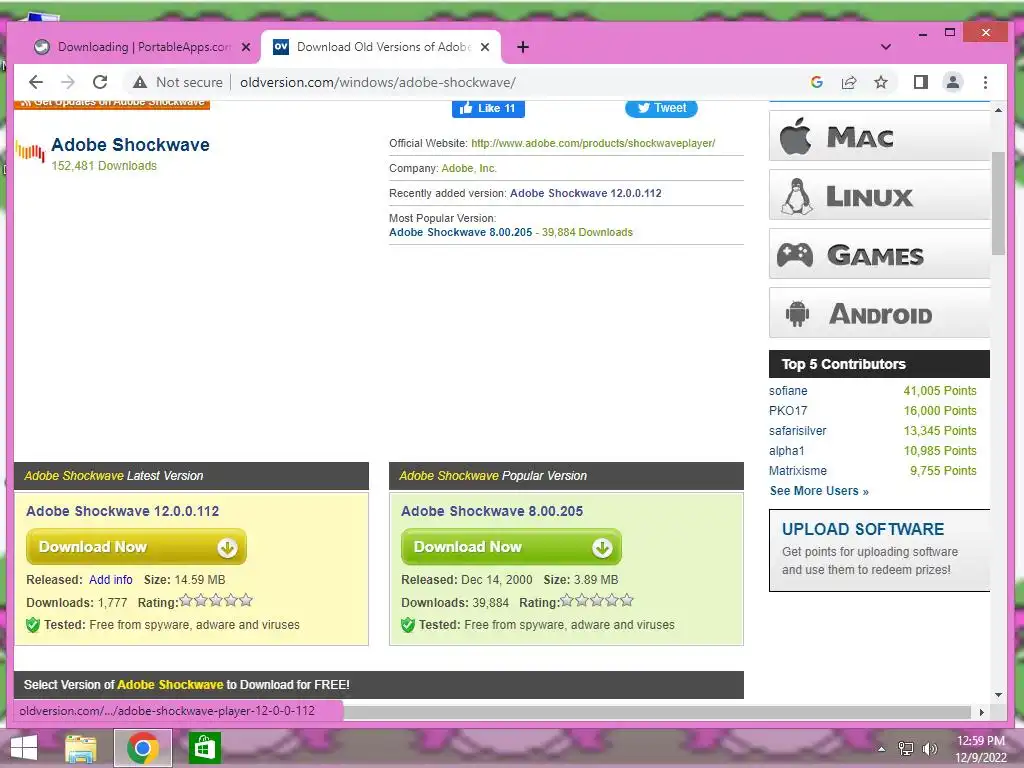This screenshot has height=768, width=1024.
Task: Open Chrome three-dot menu
Action: tap(985, 82)
